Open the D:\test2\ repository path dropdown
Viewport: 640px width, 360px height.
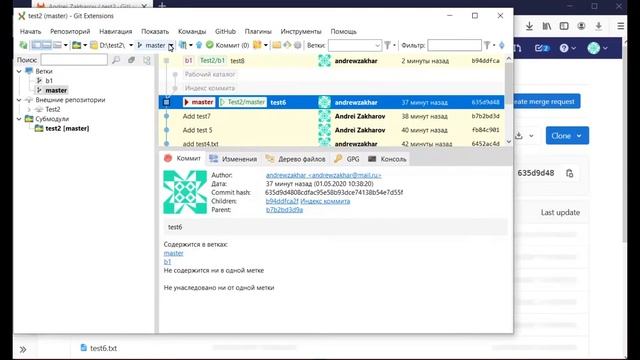point(131,45)
